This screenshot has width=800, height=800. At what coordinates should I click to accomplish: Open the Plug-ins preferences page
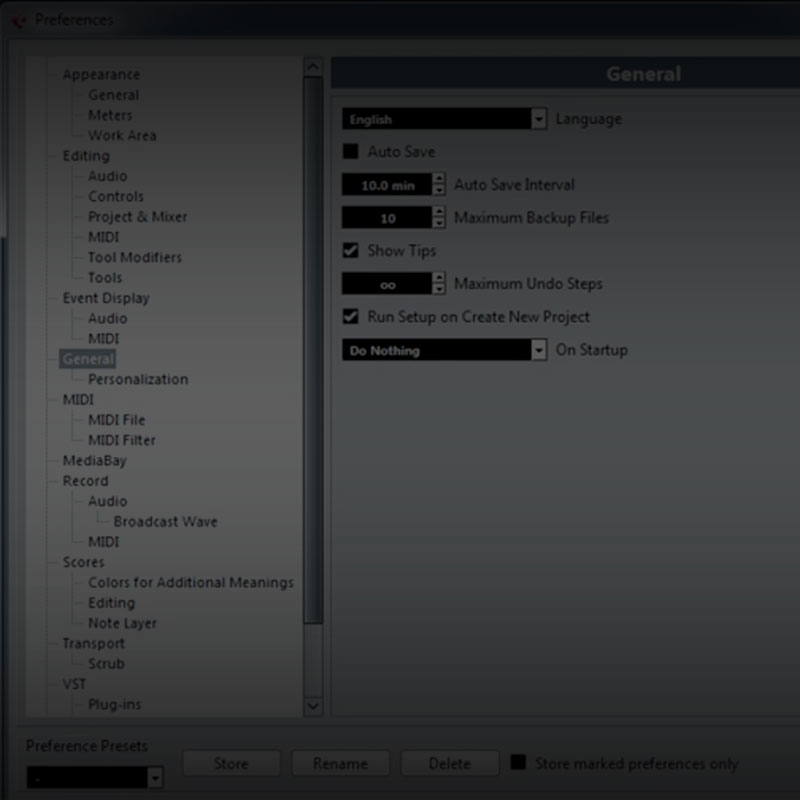[x=114, y=705]
